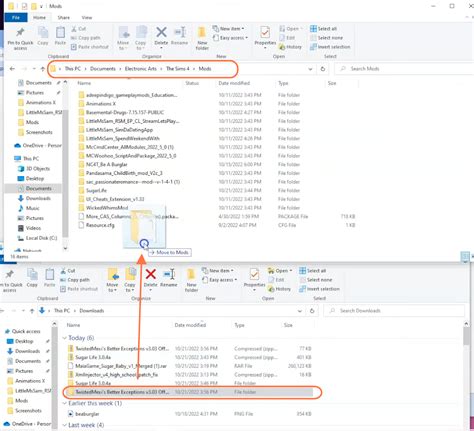Click Select all in the Mods window
The width and height of the screenshot is (474, 431).
(x=323, y=29)
